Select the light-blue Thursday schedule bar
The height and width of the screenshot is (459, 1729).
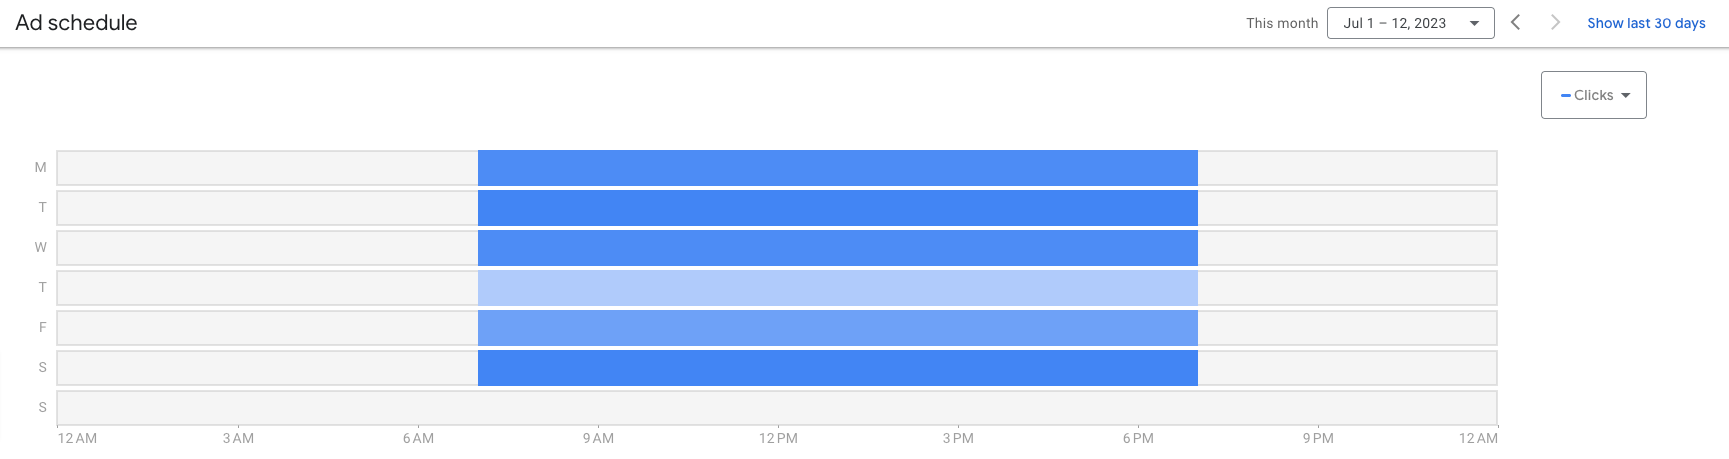(x=838, y=288)
